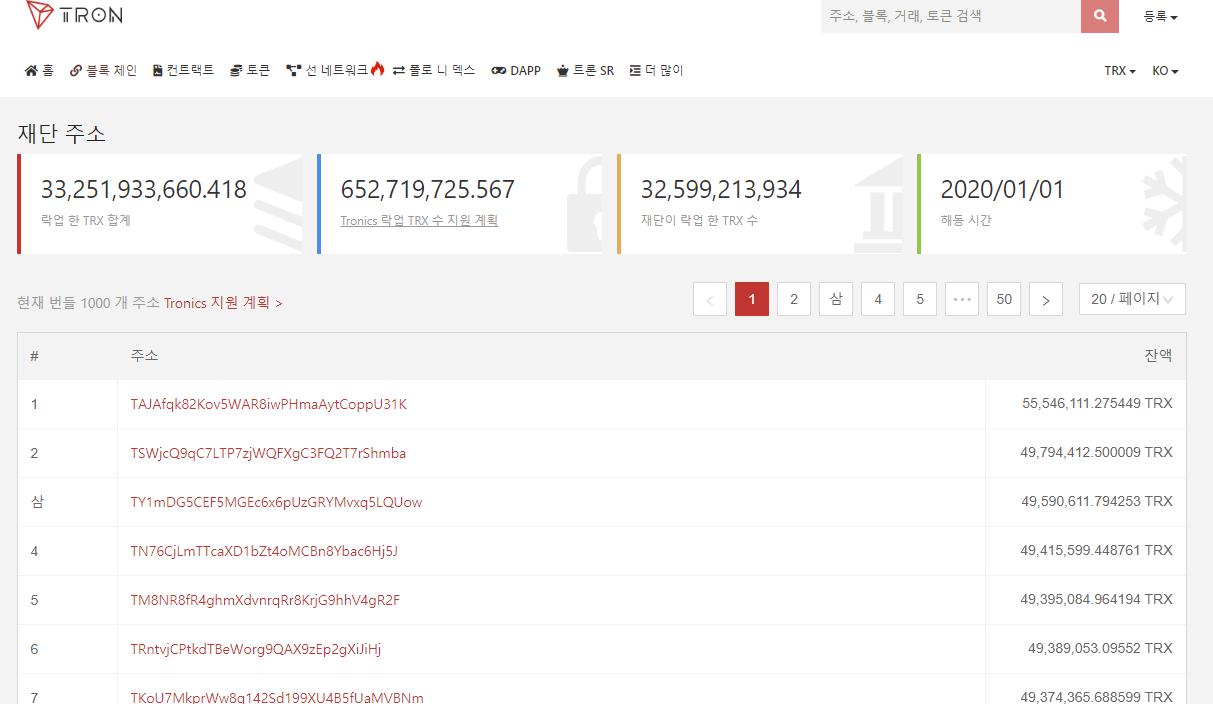This screenshot has height=704, width=1213.
Task: Open address TRntvjCPtkdTBeWorg9QAX9zEp2gXiJiHj
Action: coord(256,649)
